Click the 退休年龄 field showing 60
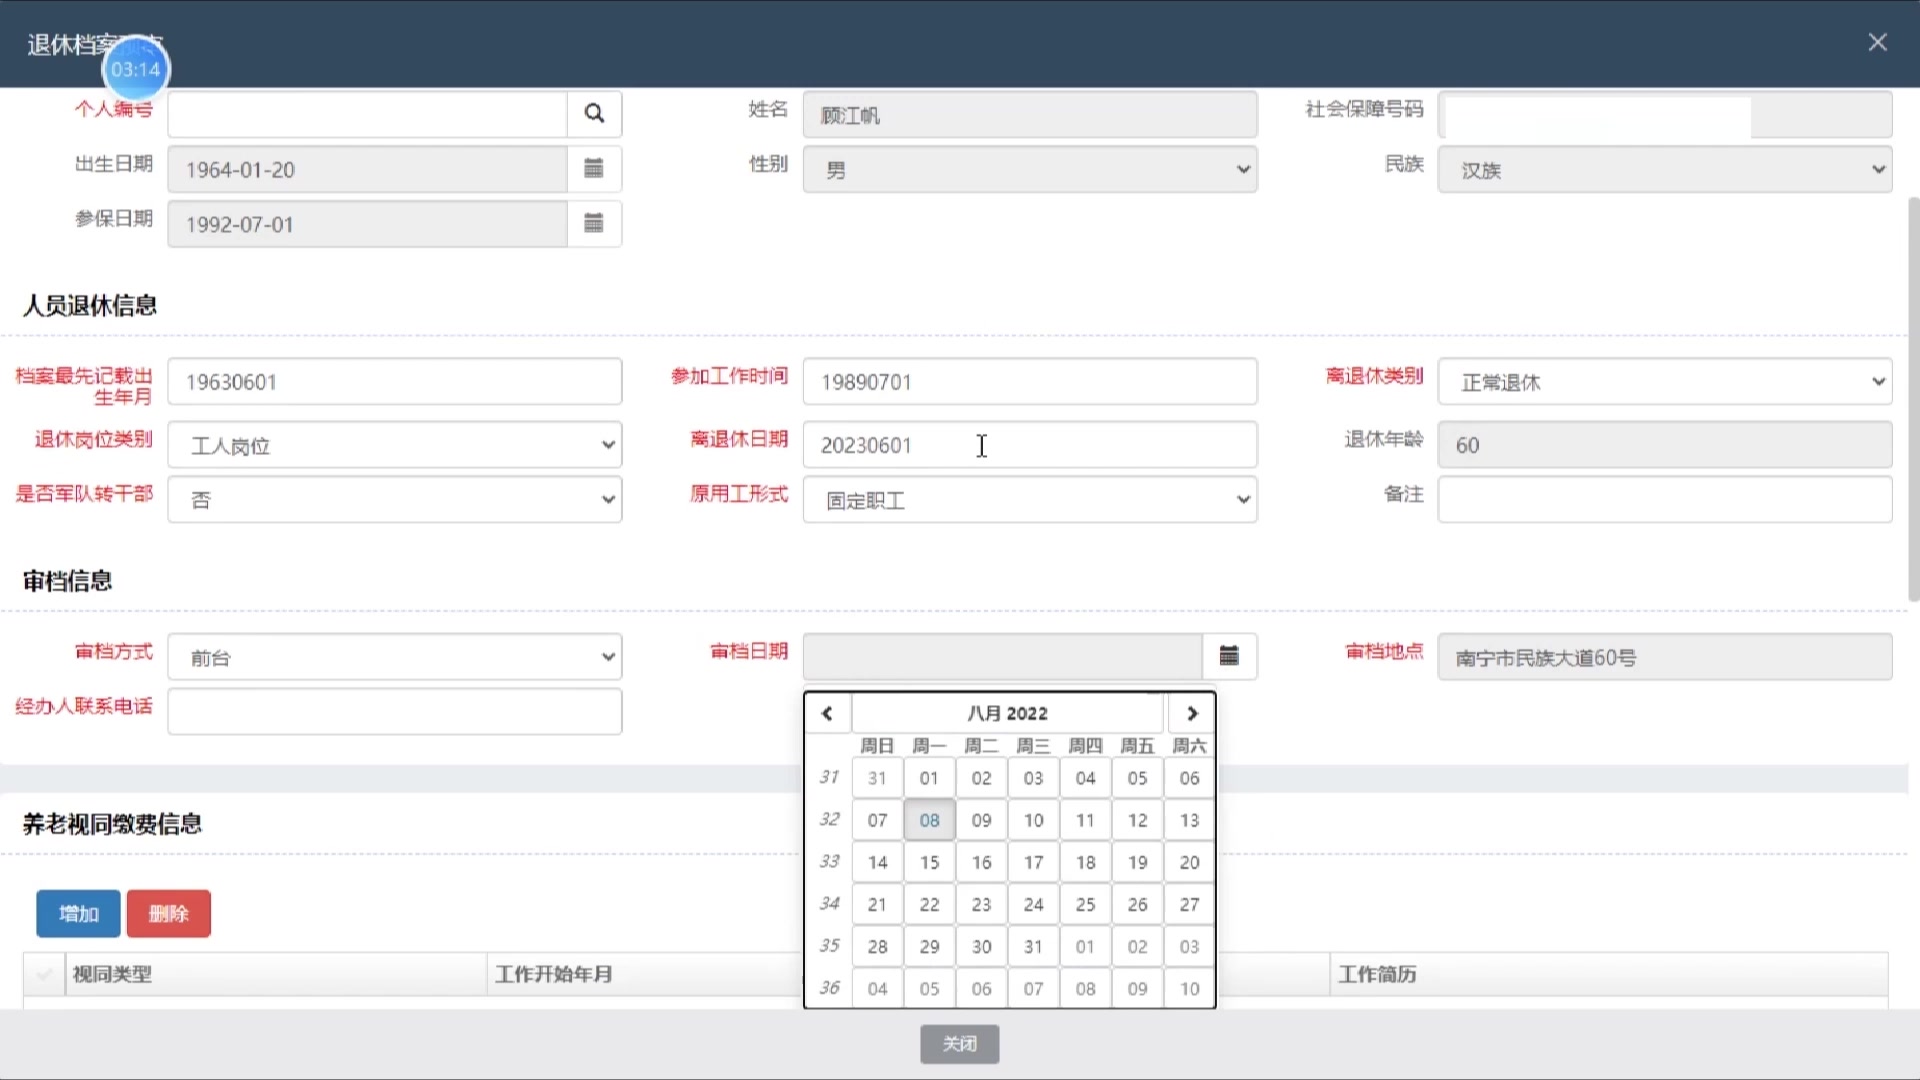The height and width of the screenshot is (1080, 1920). [1665, 445]
